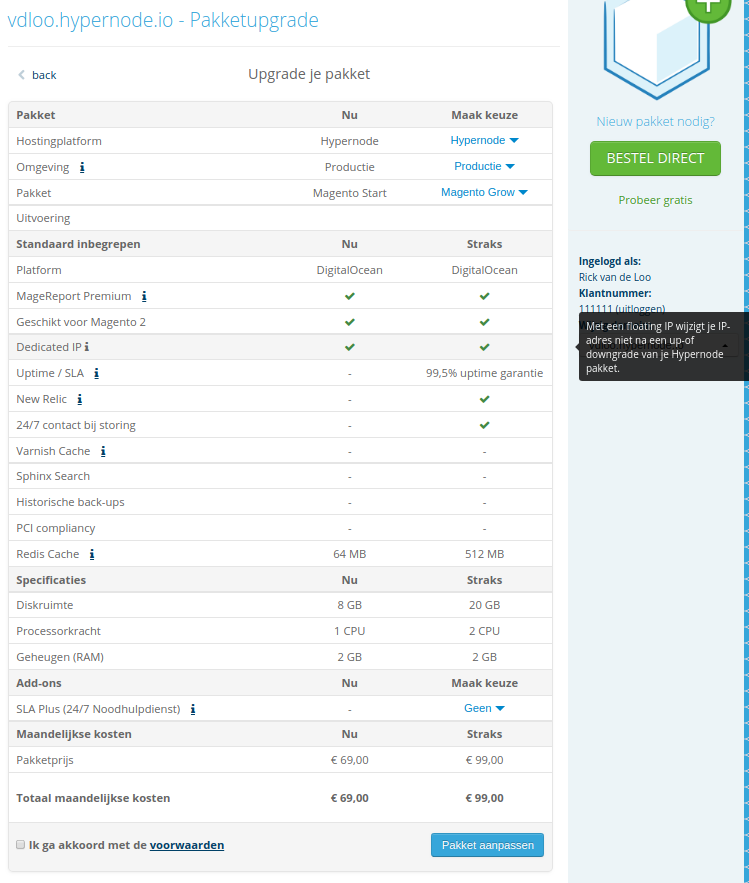Click the 1 CPU Processorkracht value

coord(350,631)
